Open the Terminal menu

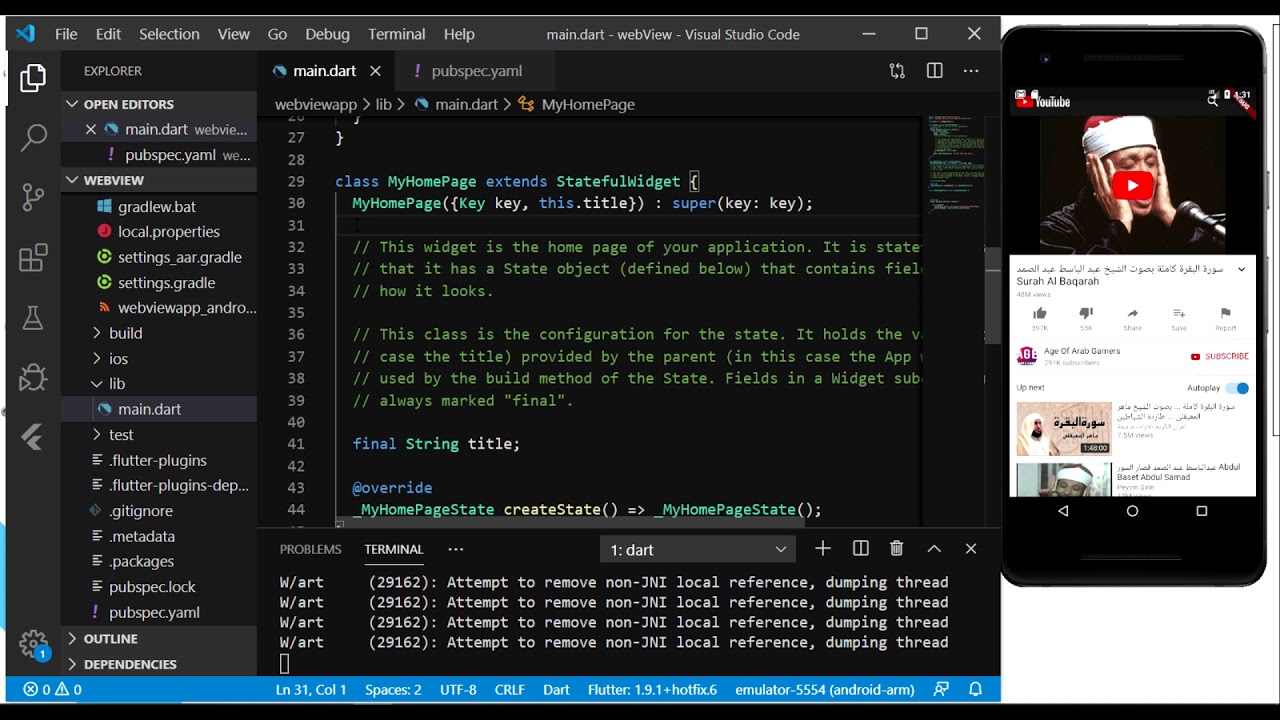[x=396, y=34]
